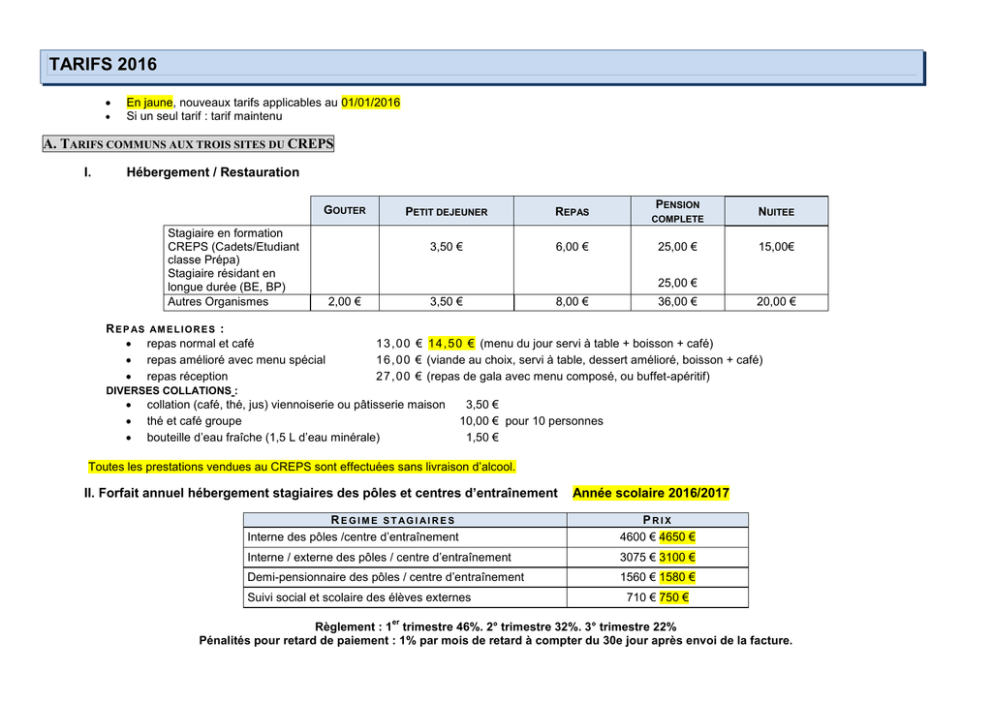Image resolution: width=992 pixels, height=702 pixels.
Task: Click section heading A. Tarifs communs
Action: tap(188, 144)
